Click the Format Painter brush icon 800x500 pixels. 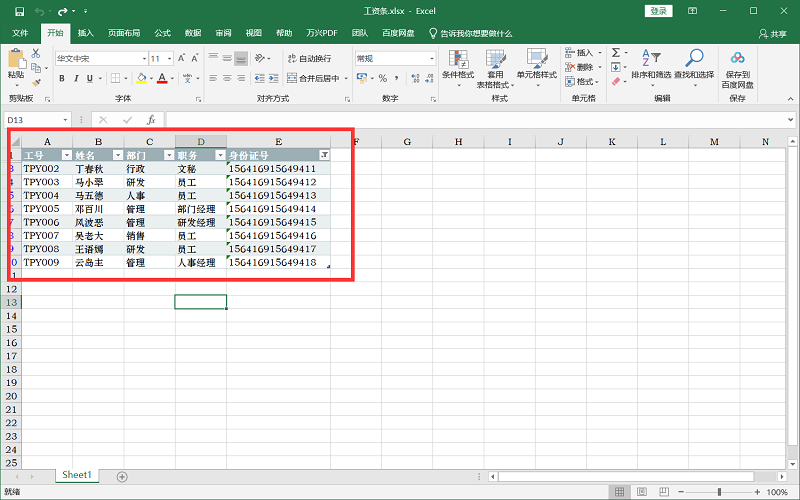point(37,82)
